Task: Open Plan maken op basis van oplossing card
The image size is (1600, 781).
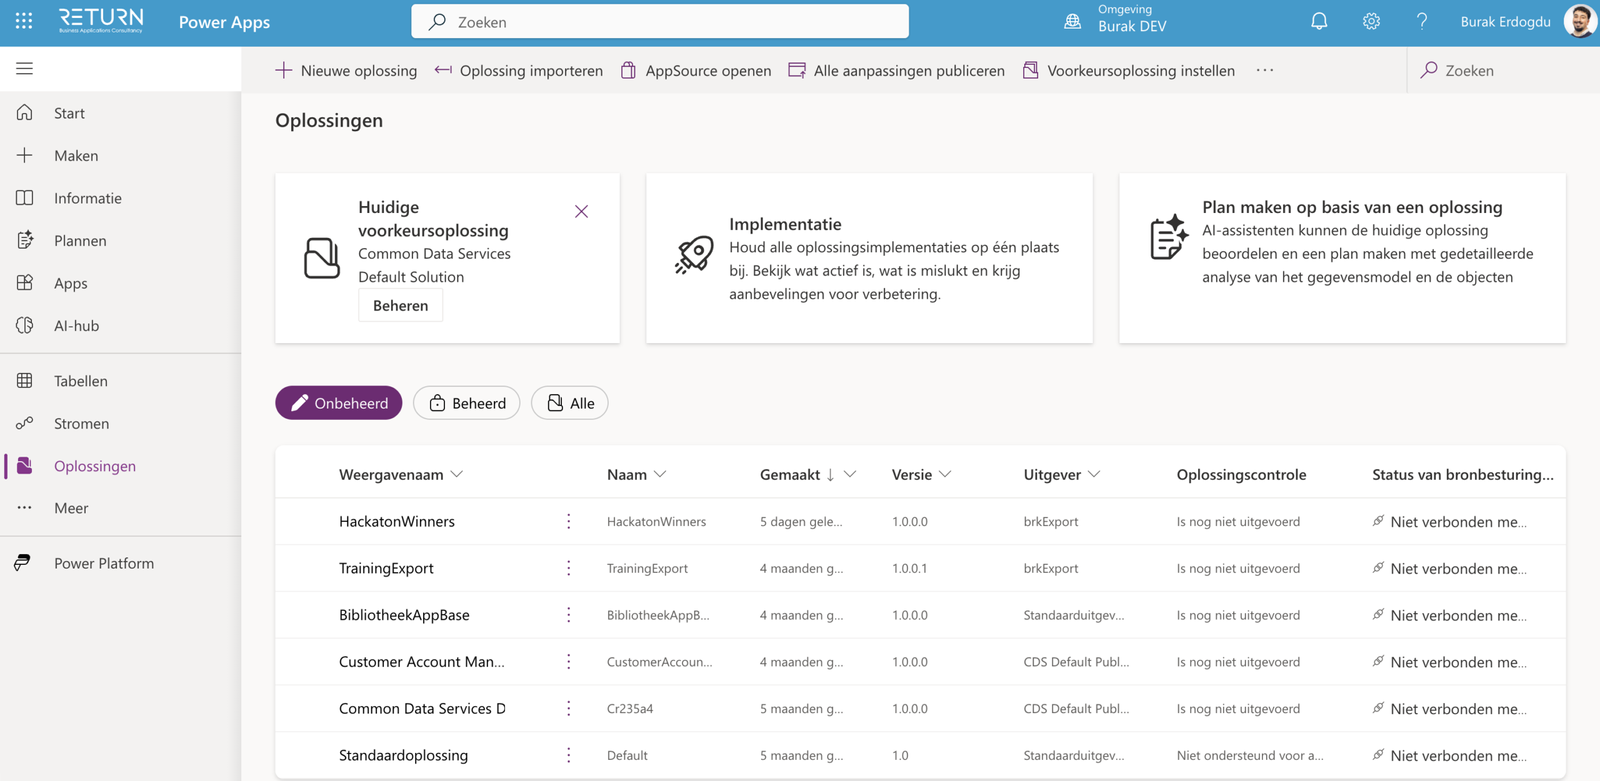Action: pos(1342,258)
